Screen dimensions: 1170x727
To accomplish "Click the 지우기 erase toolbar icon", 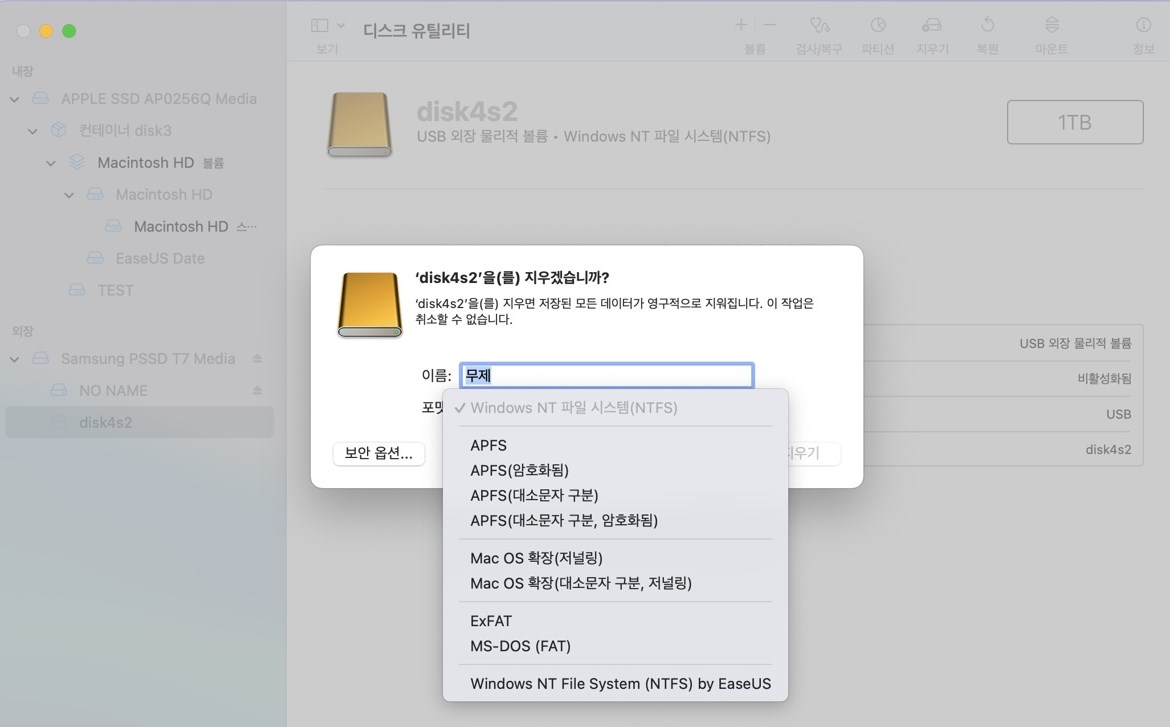I will (932, 25).
